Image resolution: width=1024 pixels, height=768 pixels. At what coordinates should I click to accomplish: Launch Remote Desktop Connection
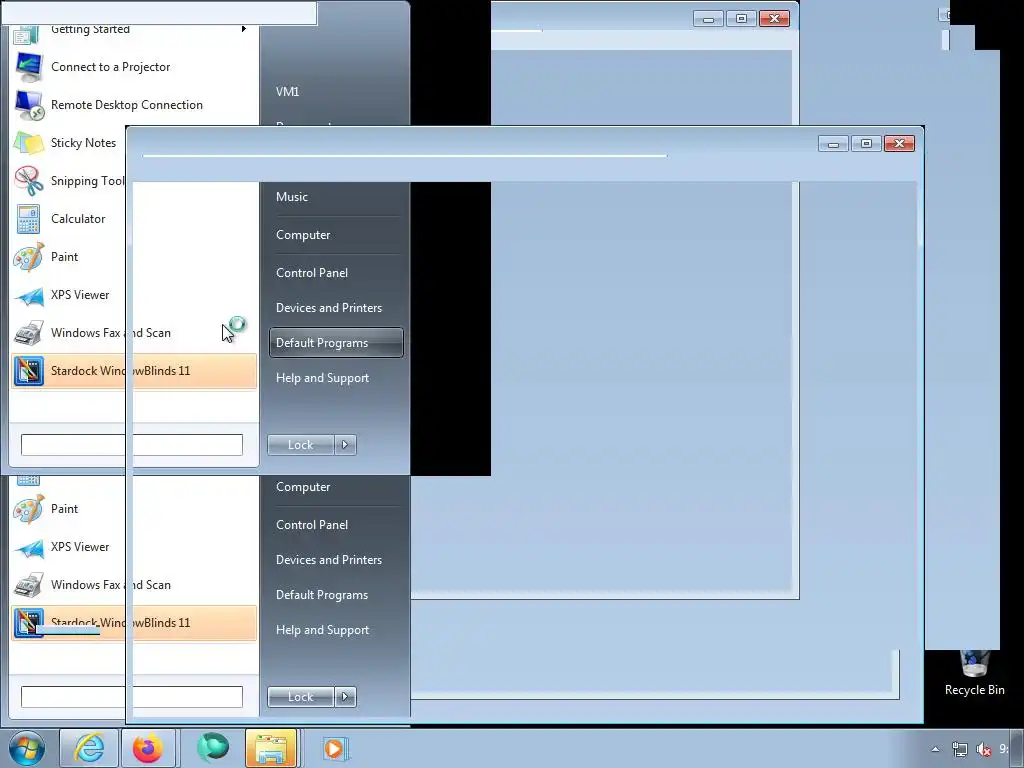[x=134, y=104]
